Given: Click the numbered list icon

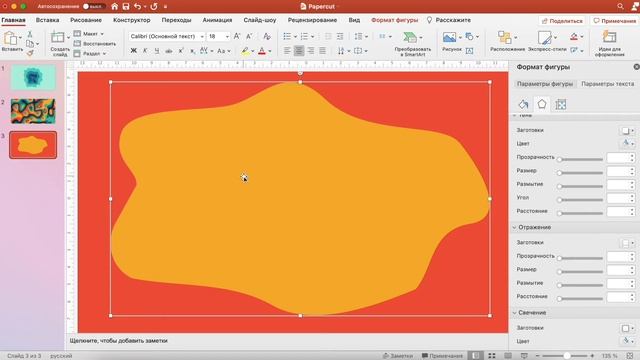Looking at the screenshot, I should pyautogui.click(x=304, y=36).
